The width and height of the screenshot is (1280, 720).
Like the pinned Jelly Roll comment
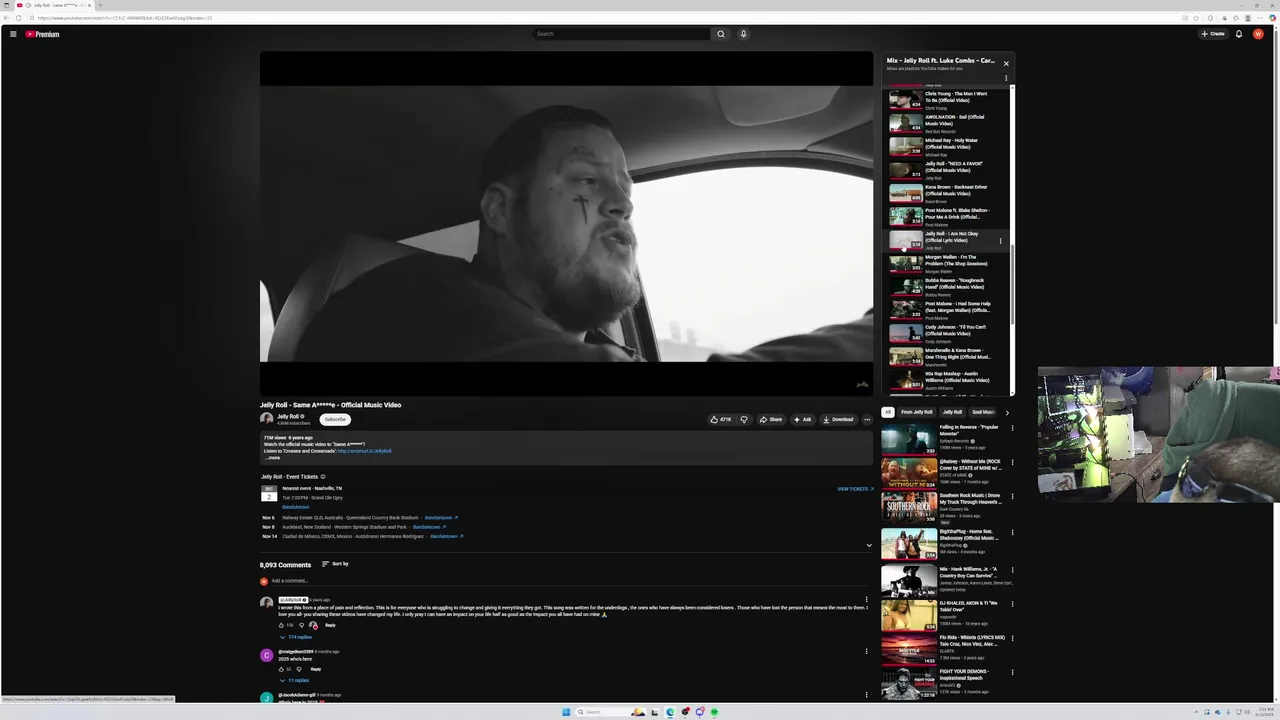(281, 625)
